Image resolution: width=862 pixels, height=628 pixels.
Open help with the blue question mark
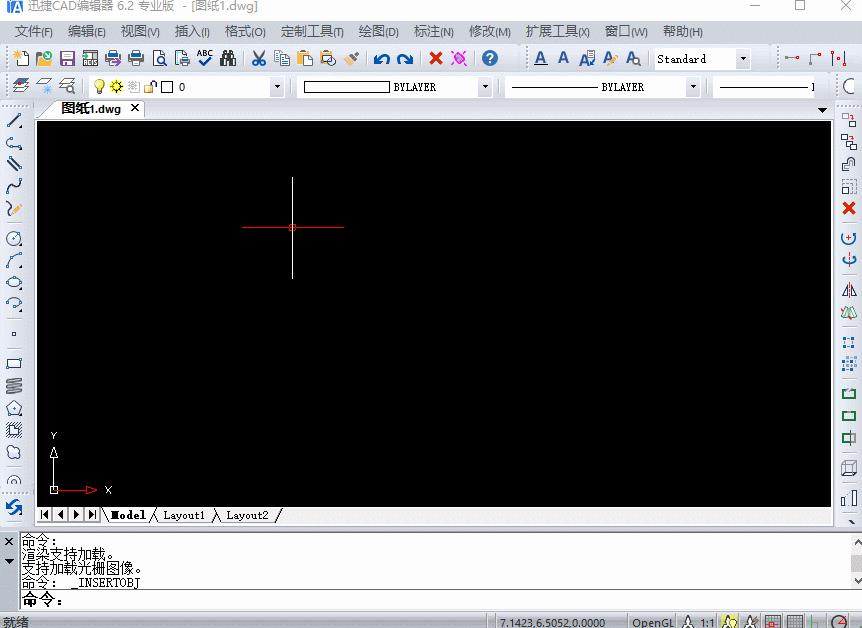point(490,58)
